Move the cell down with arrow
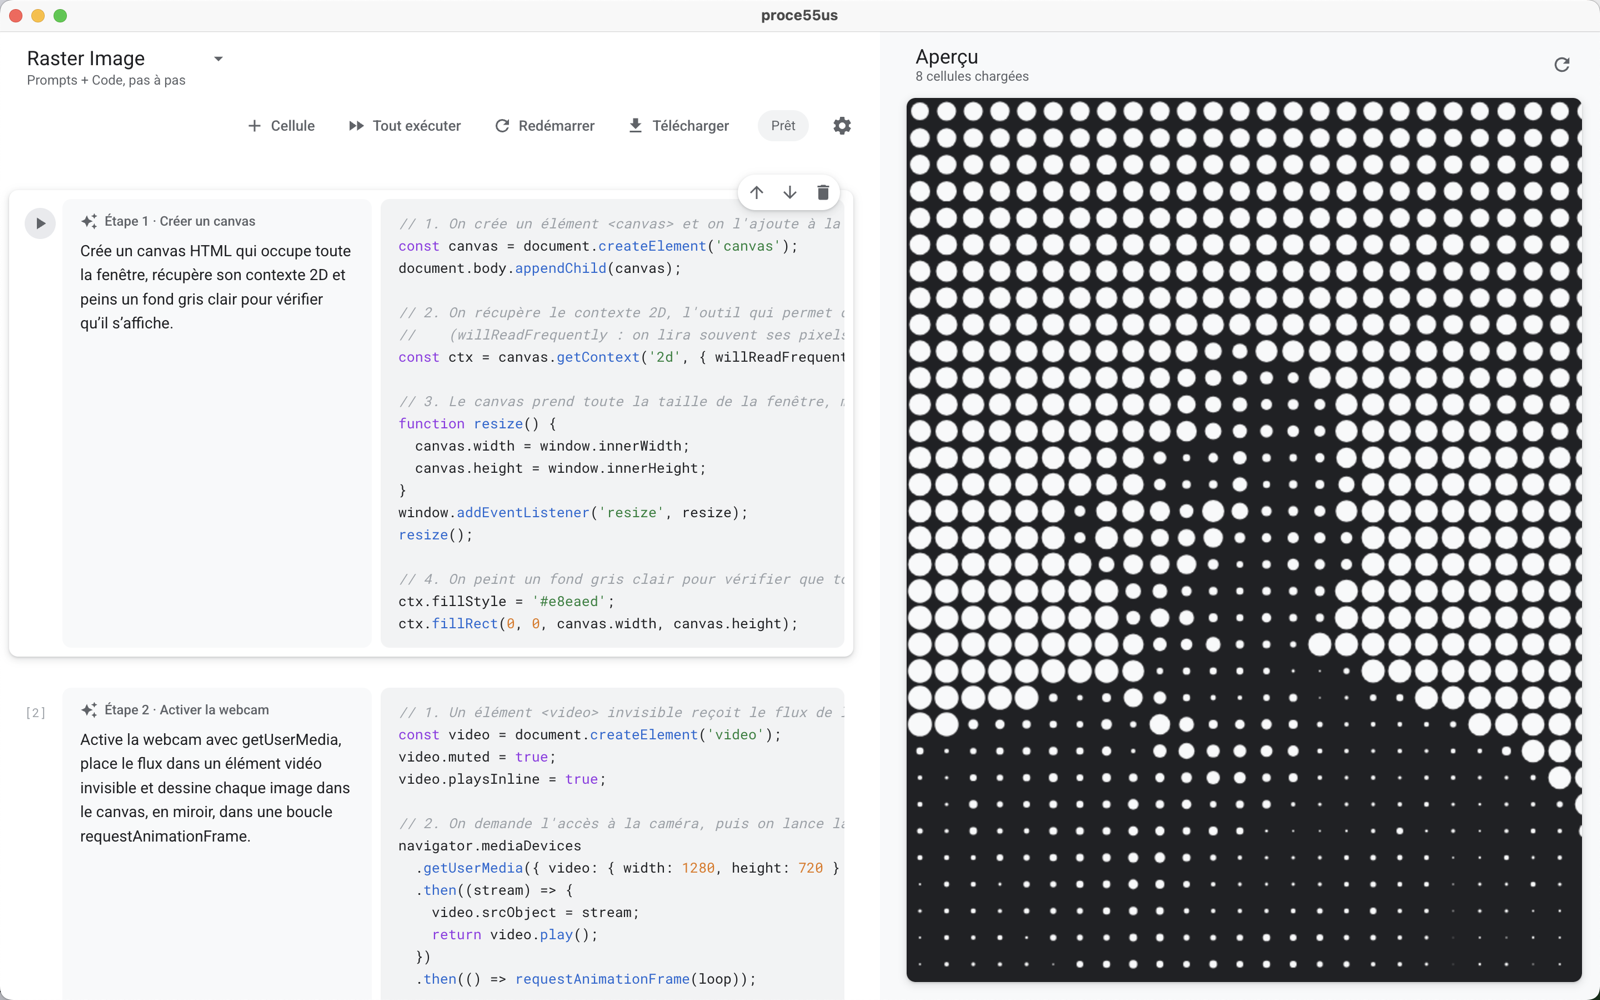Viewport: 1600px width, 1000px height. [x=790, y=192]
